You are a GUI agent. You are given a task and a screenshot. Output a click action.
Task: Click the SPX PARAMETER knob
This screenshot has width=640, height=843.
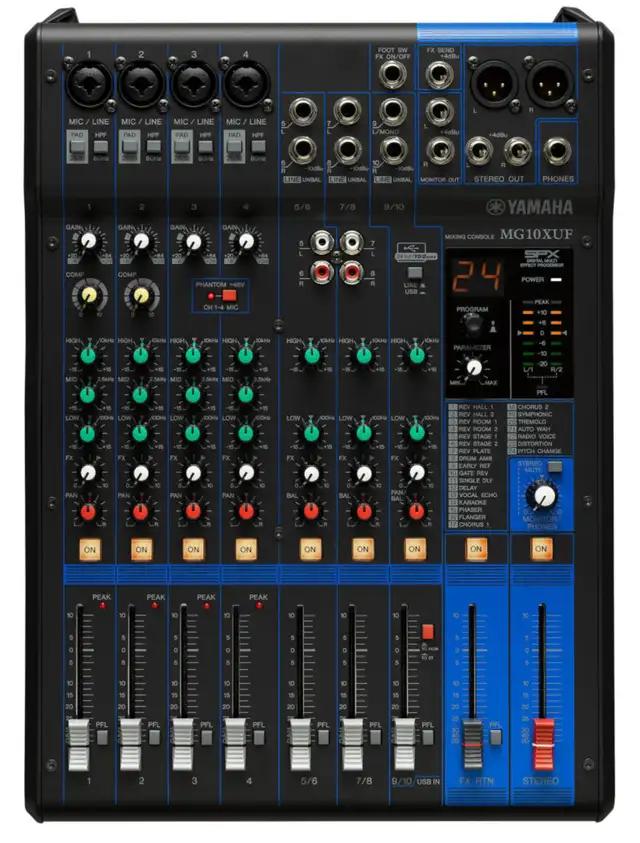click(x=474, y=367)
